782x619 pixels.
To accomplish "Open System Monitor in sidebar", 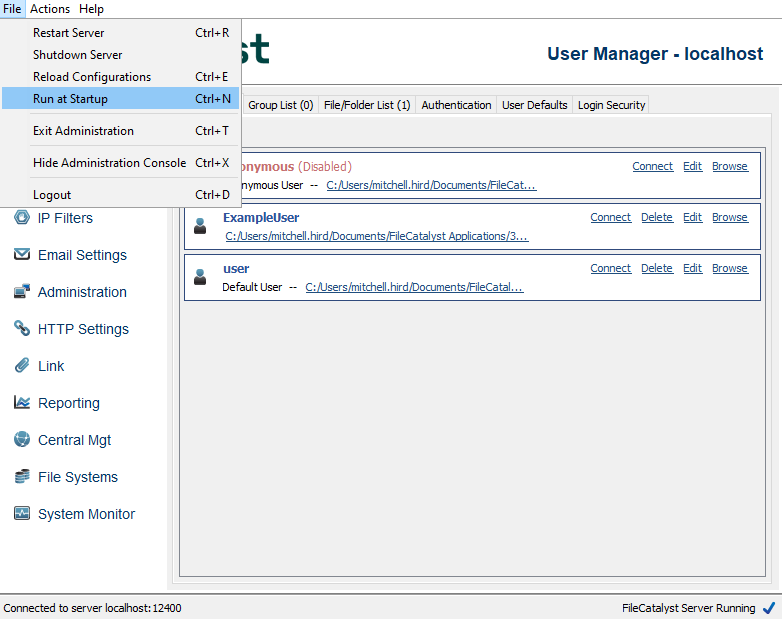I will point(86,514).
